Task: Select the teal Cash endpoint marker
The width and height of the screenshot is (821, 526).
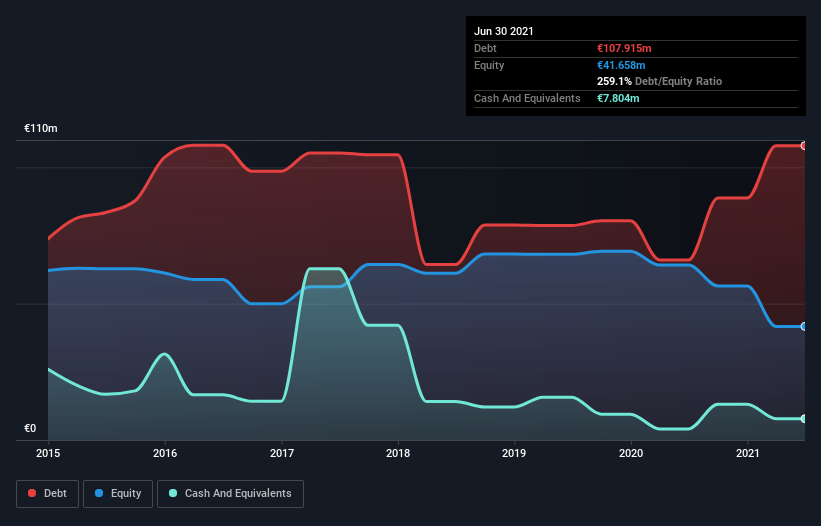Action: pos(804,419)
